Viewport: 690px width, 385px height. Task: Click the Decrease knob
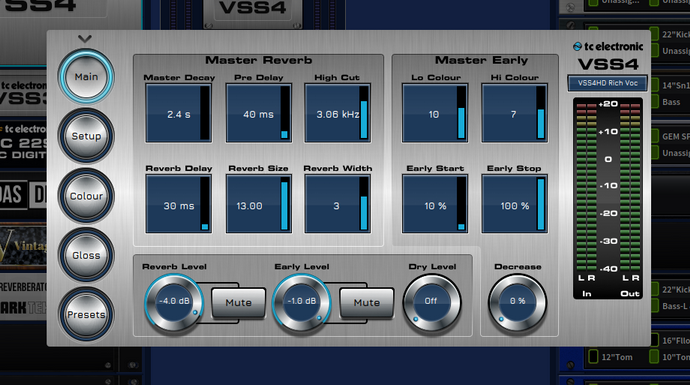pos(517,302)
